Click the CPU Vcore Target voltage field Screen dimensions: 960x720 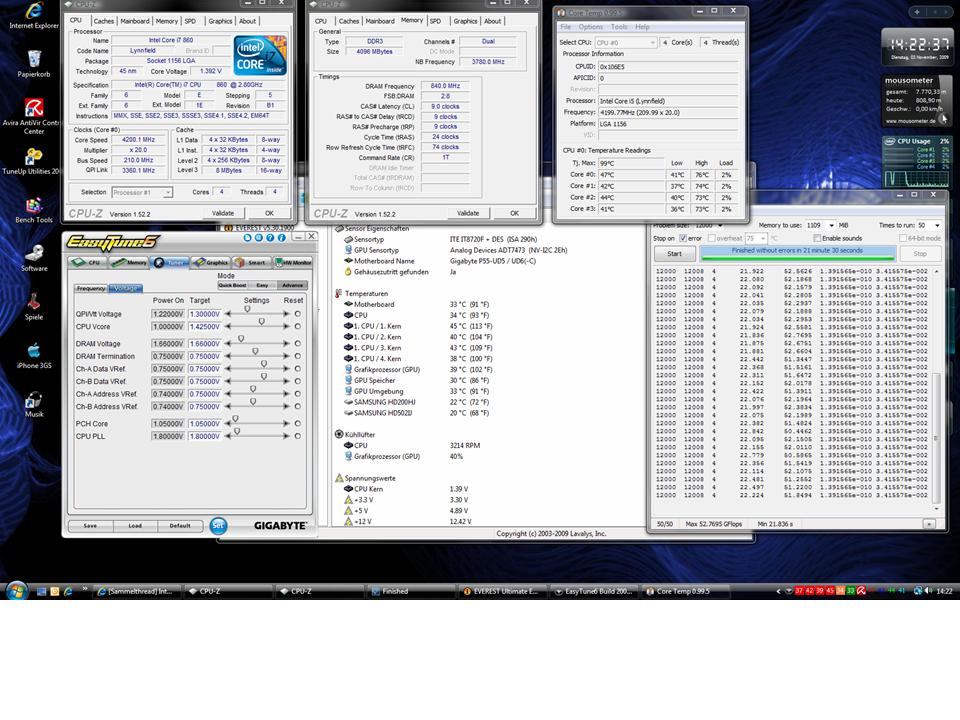(204, 327)
